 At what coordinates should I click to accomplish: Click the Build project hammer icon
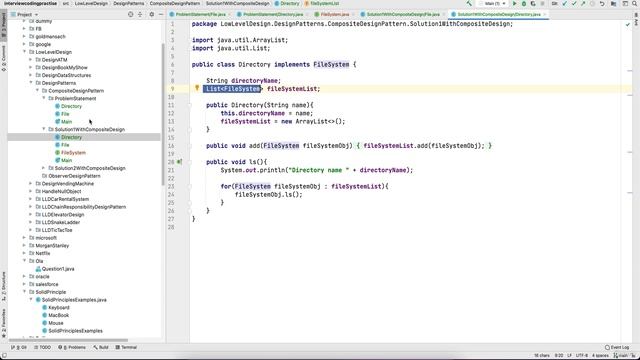pyautogui.click(x=469, y=3)
